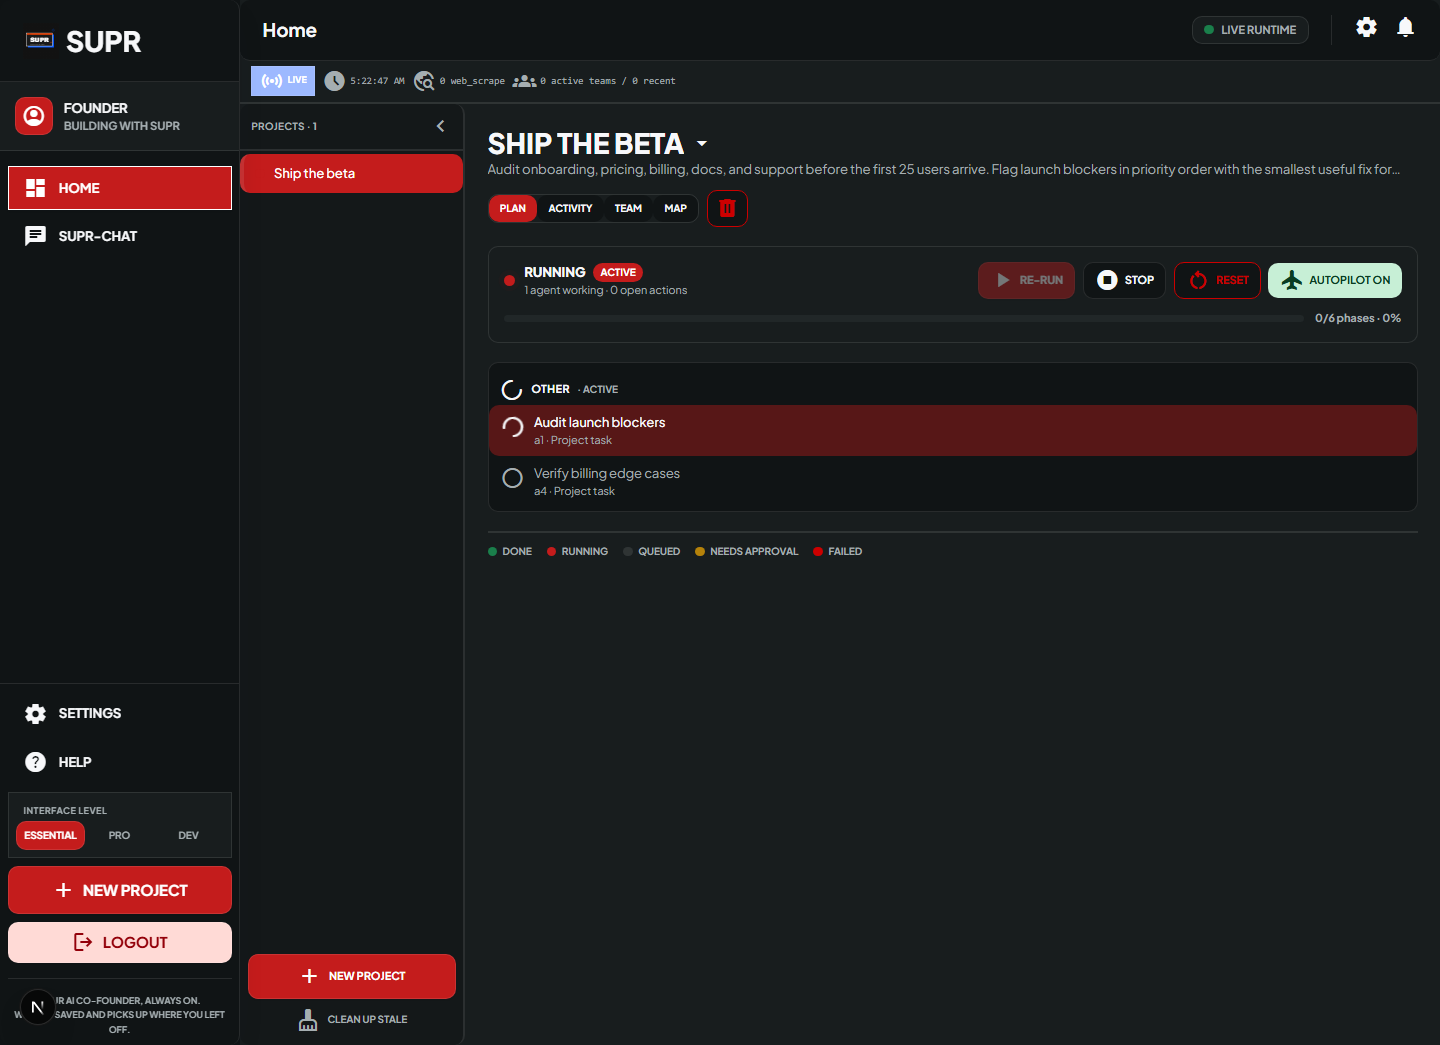Click the Clean Up Stale broom icon

[x=308, y=1020]
